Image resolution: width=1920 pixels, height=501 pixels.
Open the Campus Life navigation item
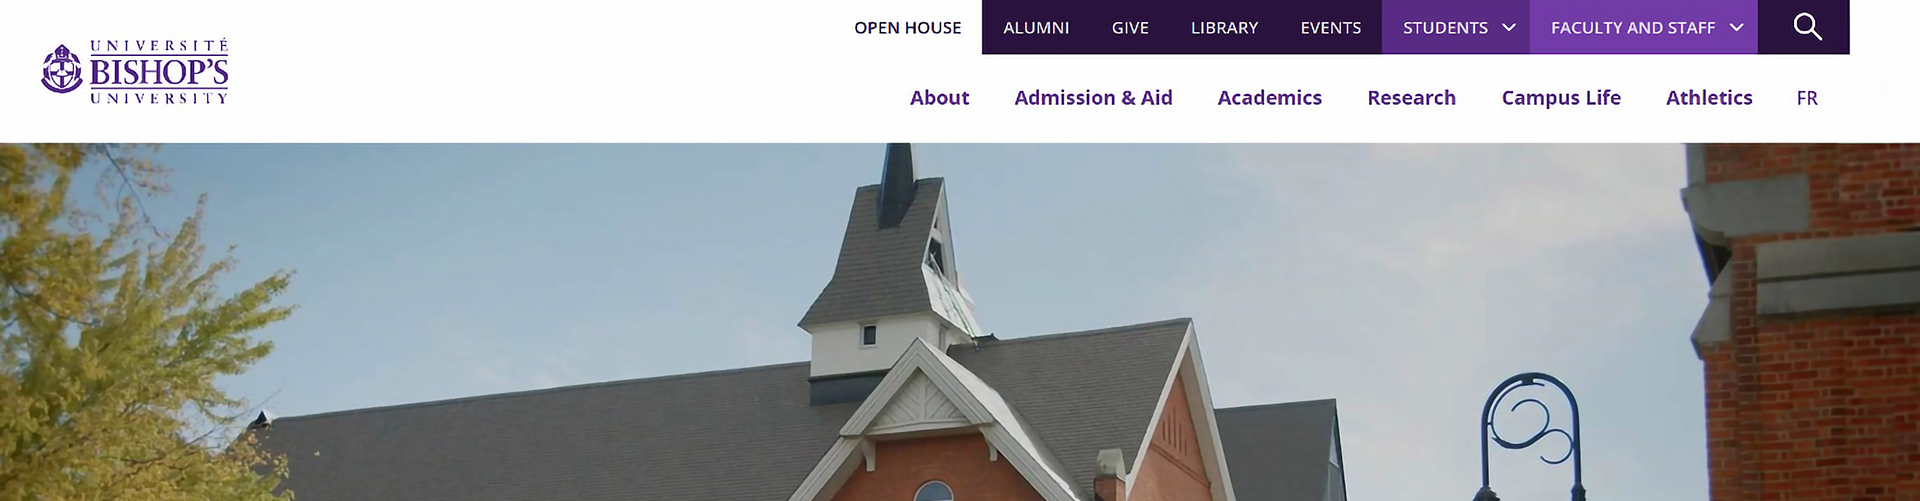[x=1561, y=98]
